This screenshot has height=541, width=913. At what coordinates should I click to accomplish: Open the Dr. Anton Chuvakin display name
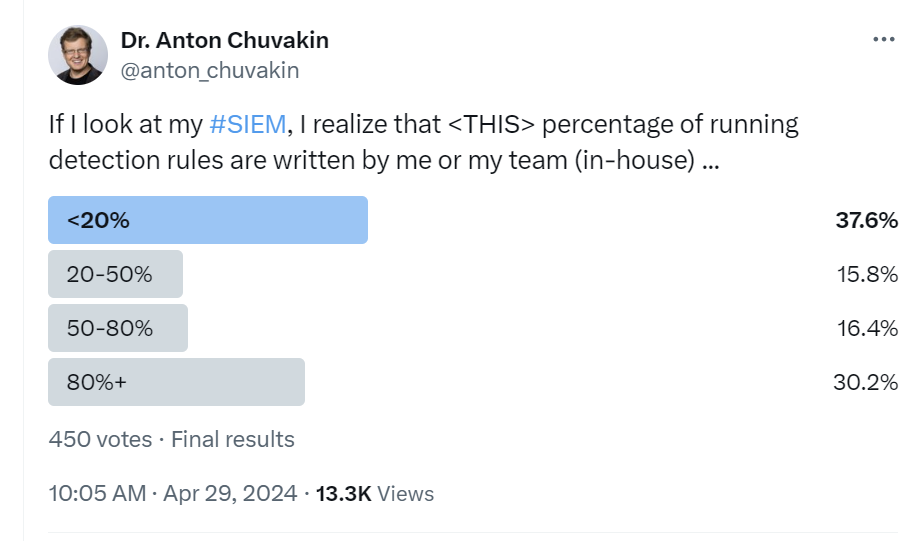225,40
